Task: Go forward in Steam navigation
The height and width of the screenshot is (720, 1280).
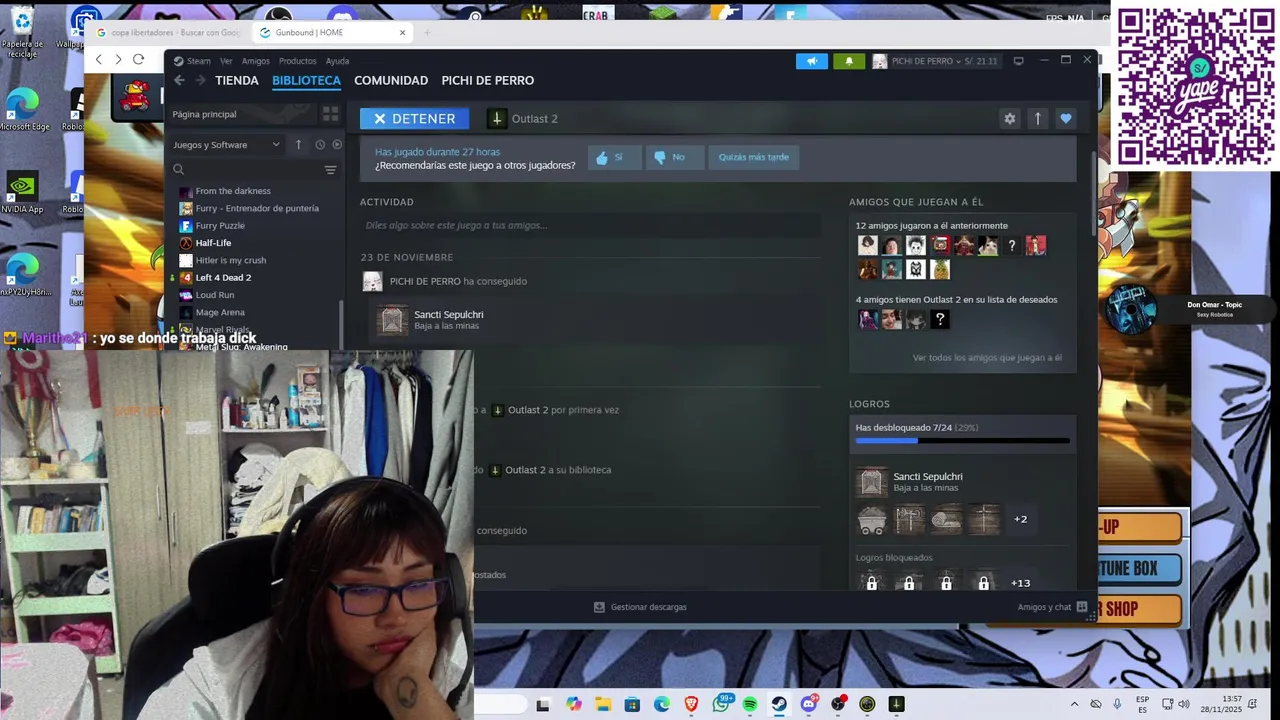Action: click(x=200, y=80)
